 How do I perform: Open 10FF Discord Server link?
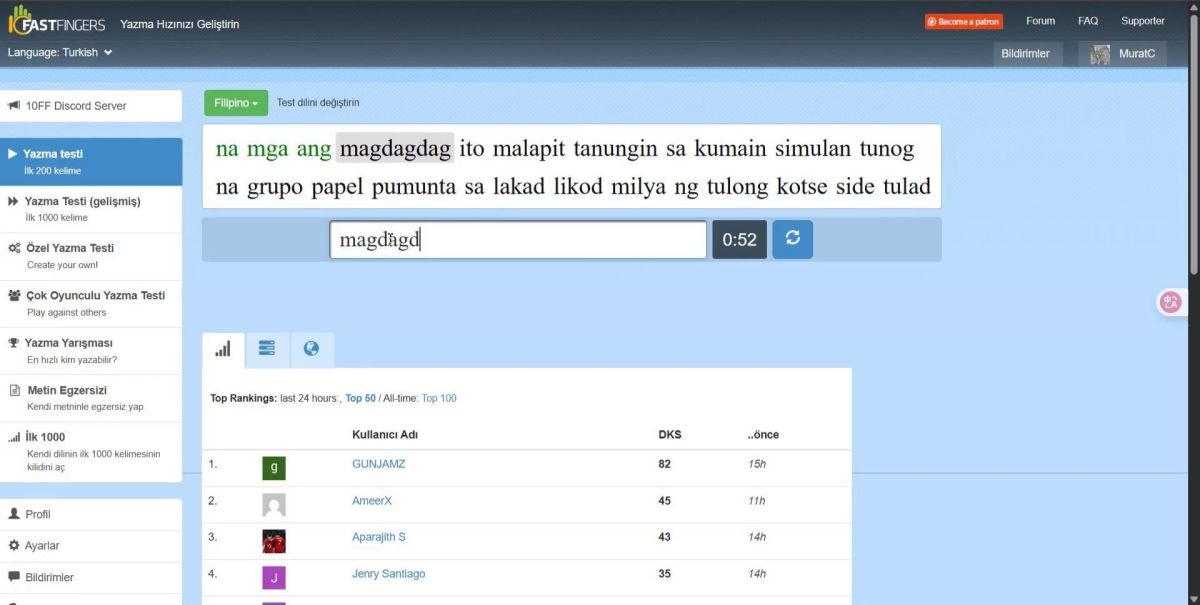pos(90,106)
